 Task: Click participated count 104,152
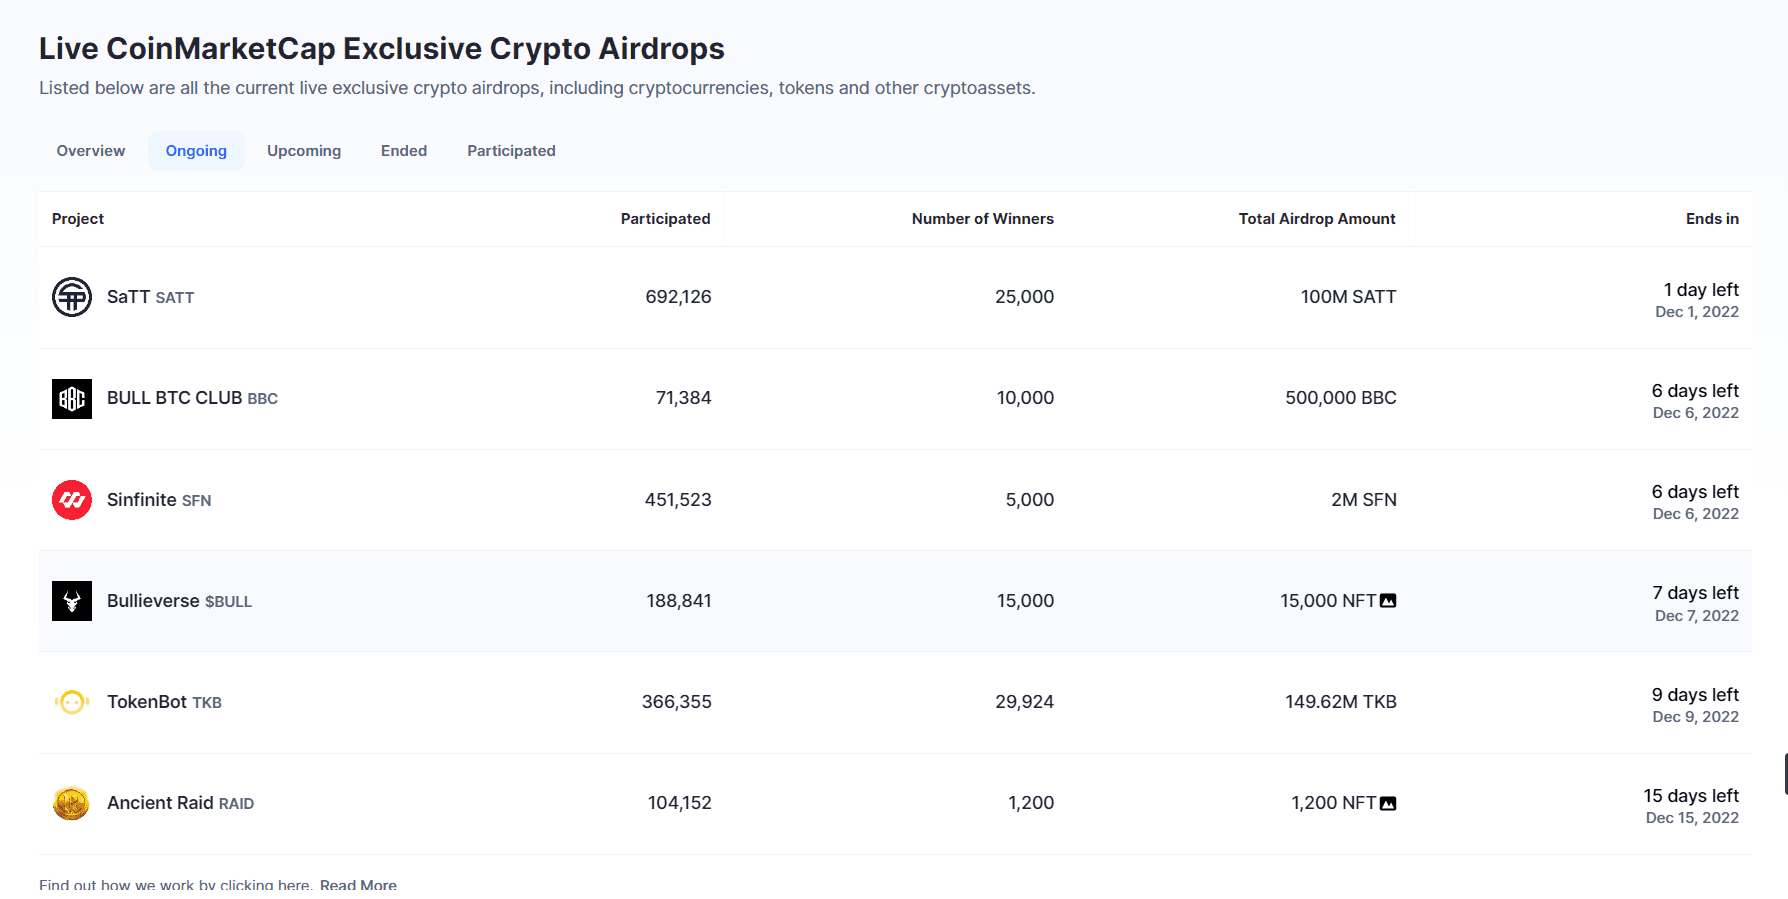coord(680,803)
